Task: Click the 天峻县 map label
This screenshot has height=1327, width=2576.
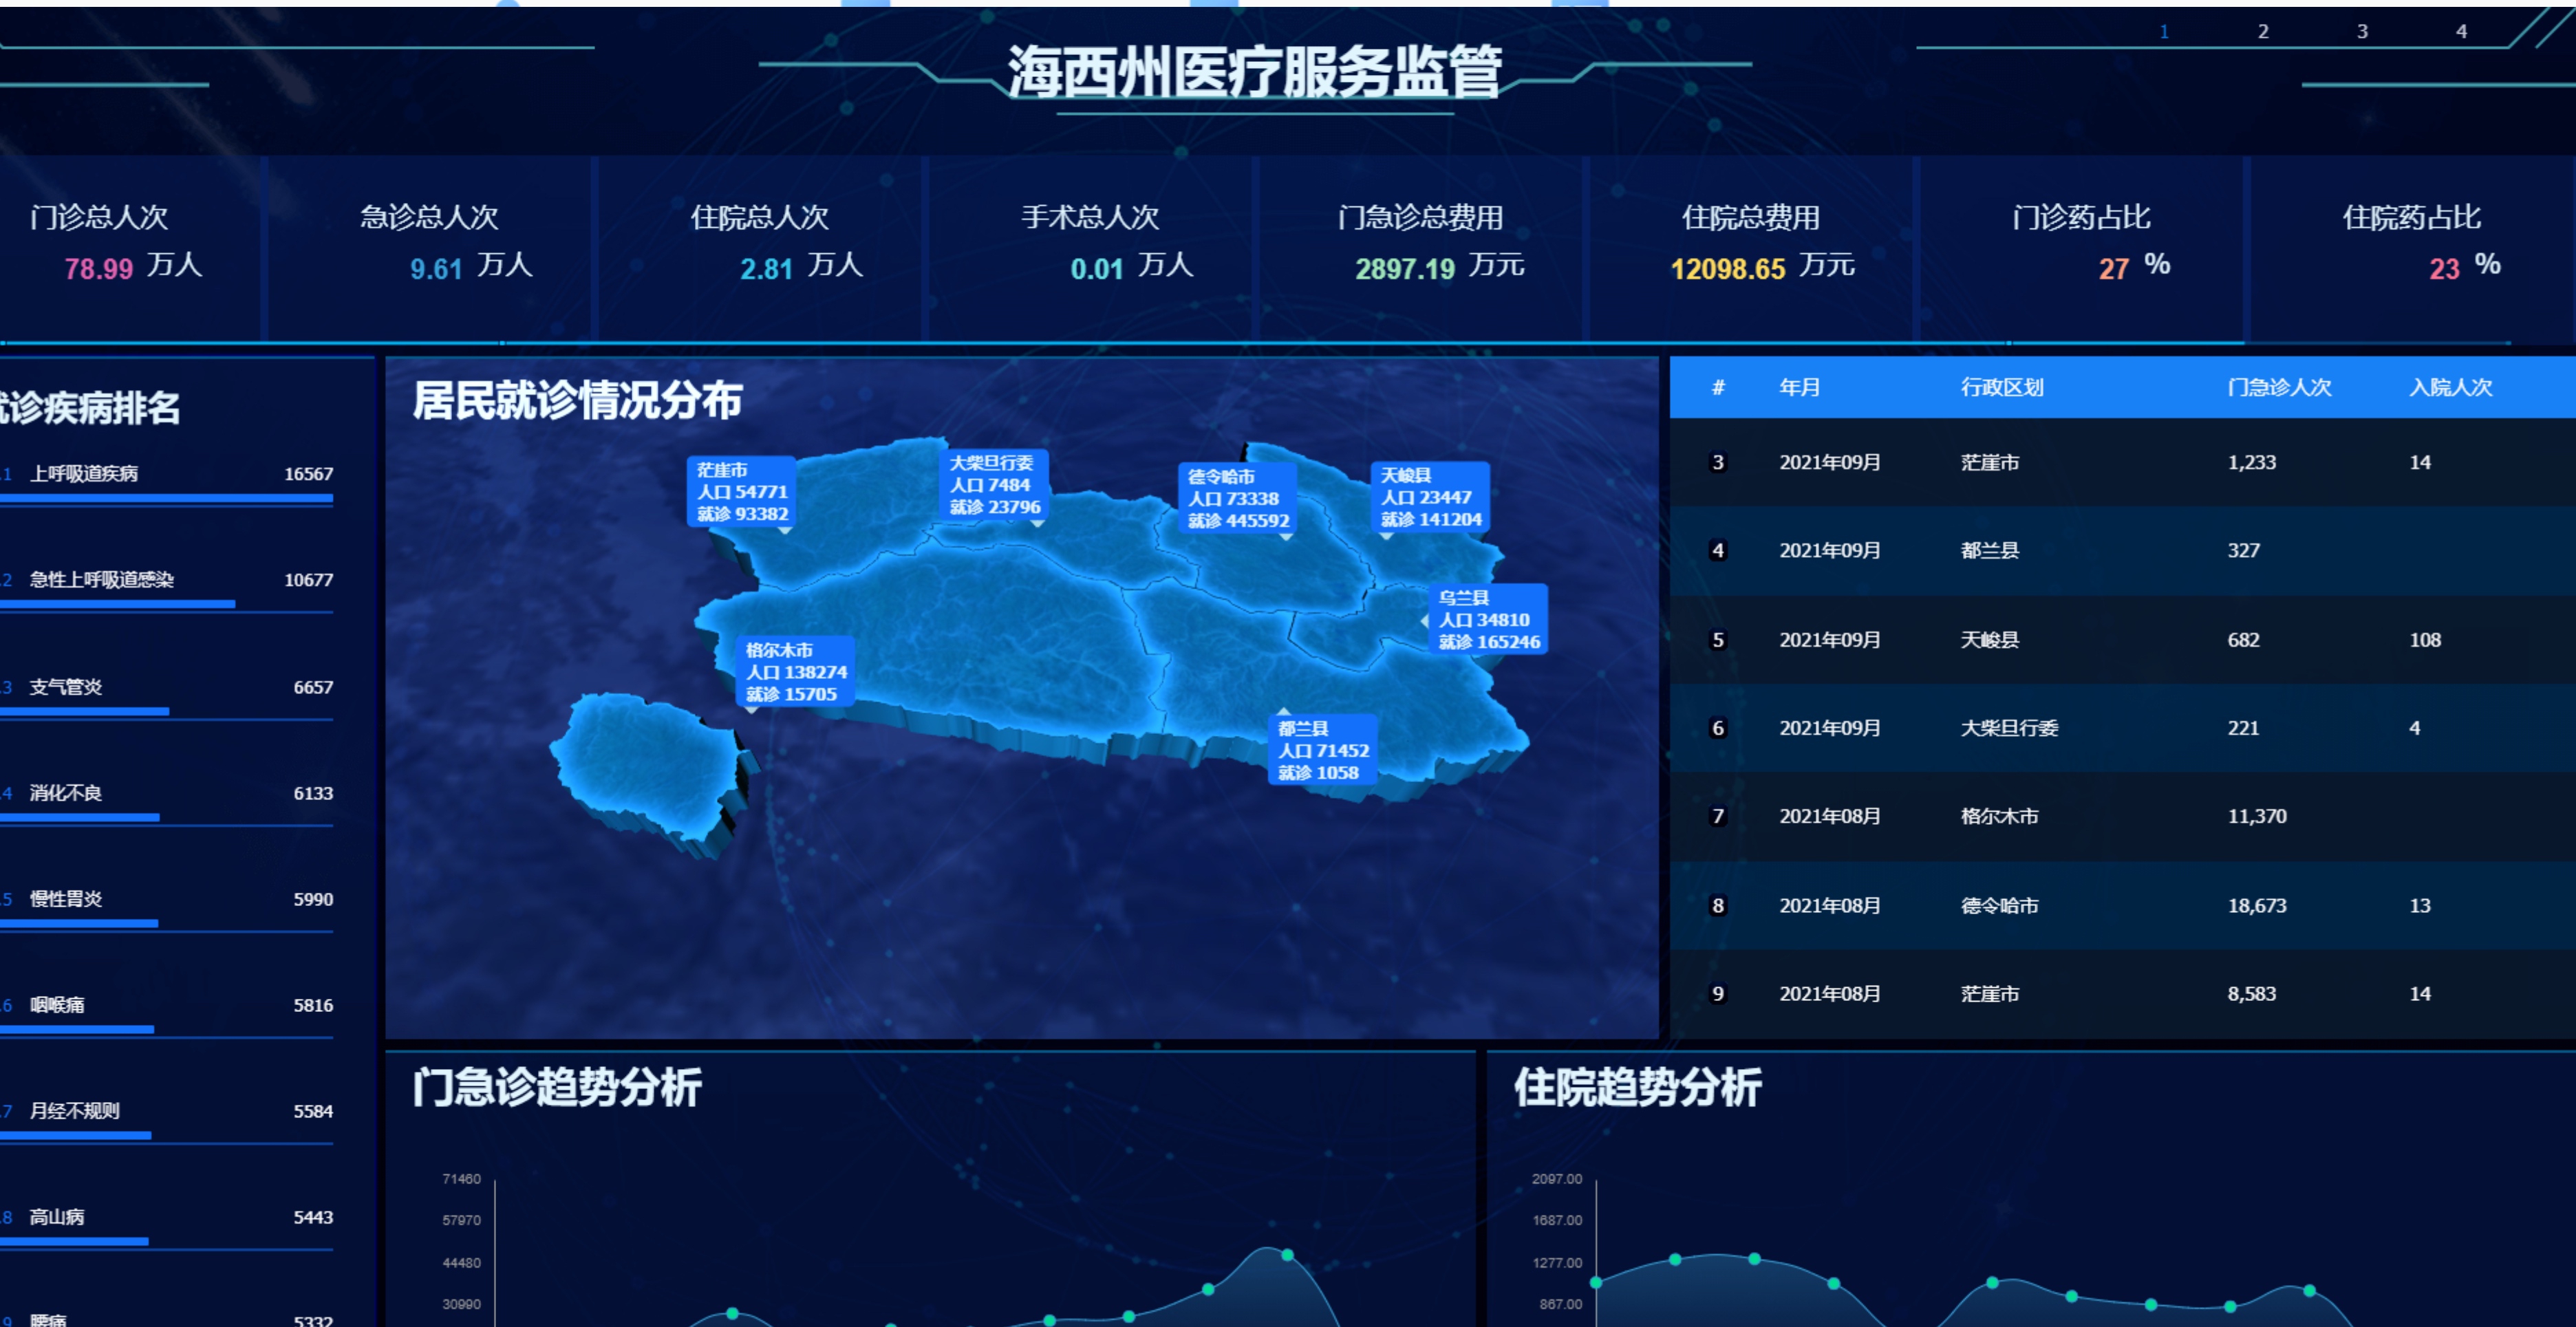Action: (x=1430, y=497)
